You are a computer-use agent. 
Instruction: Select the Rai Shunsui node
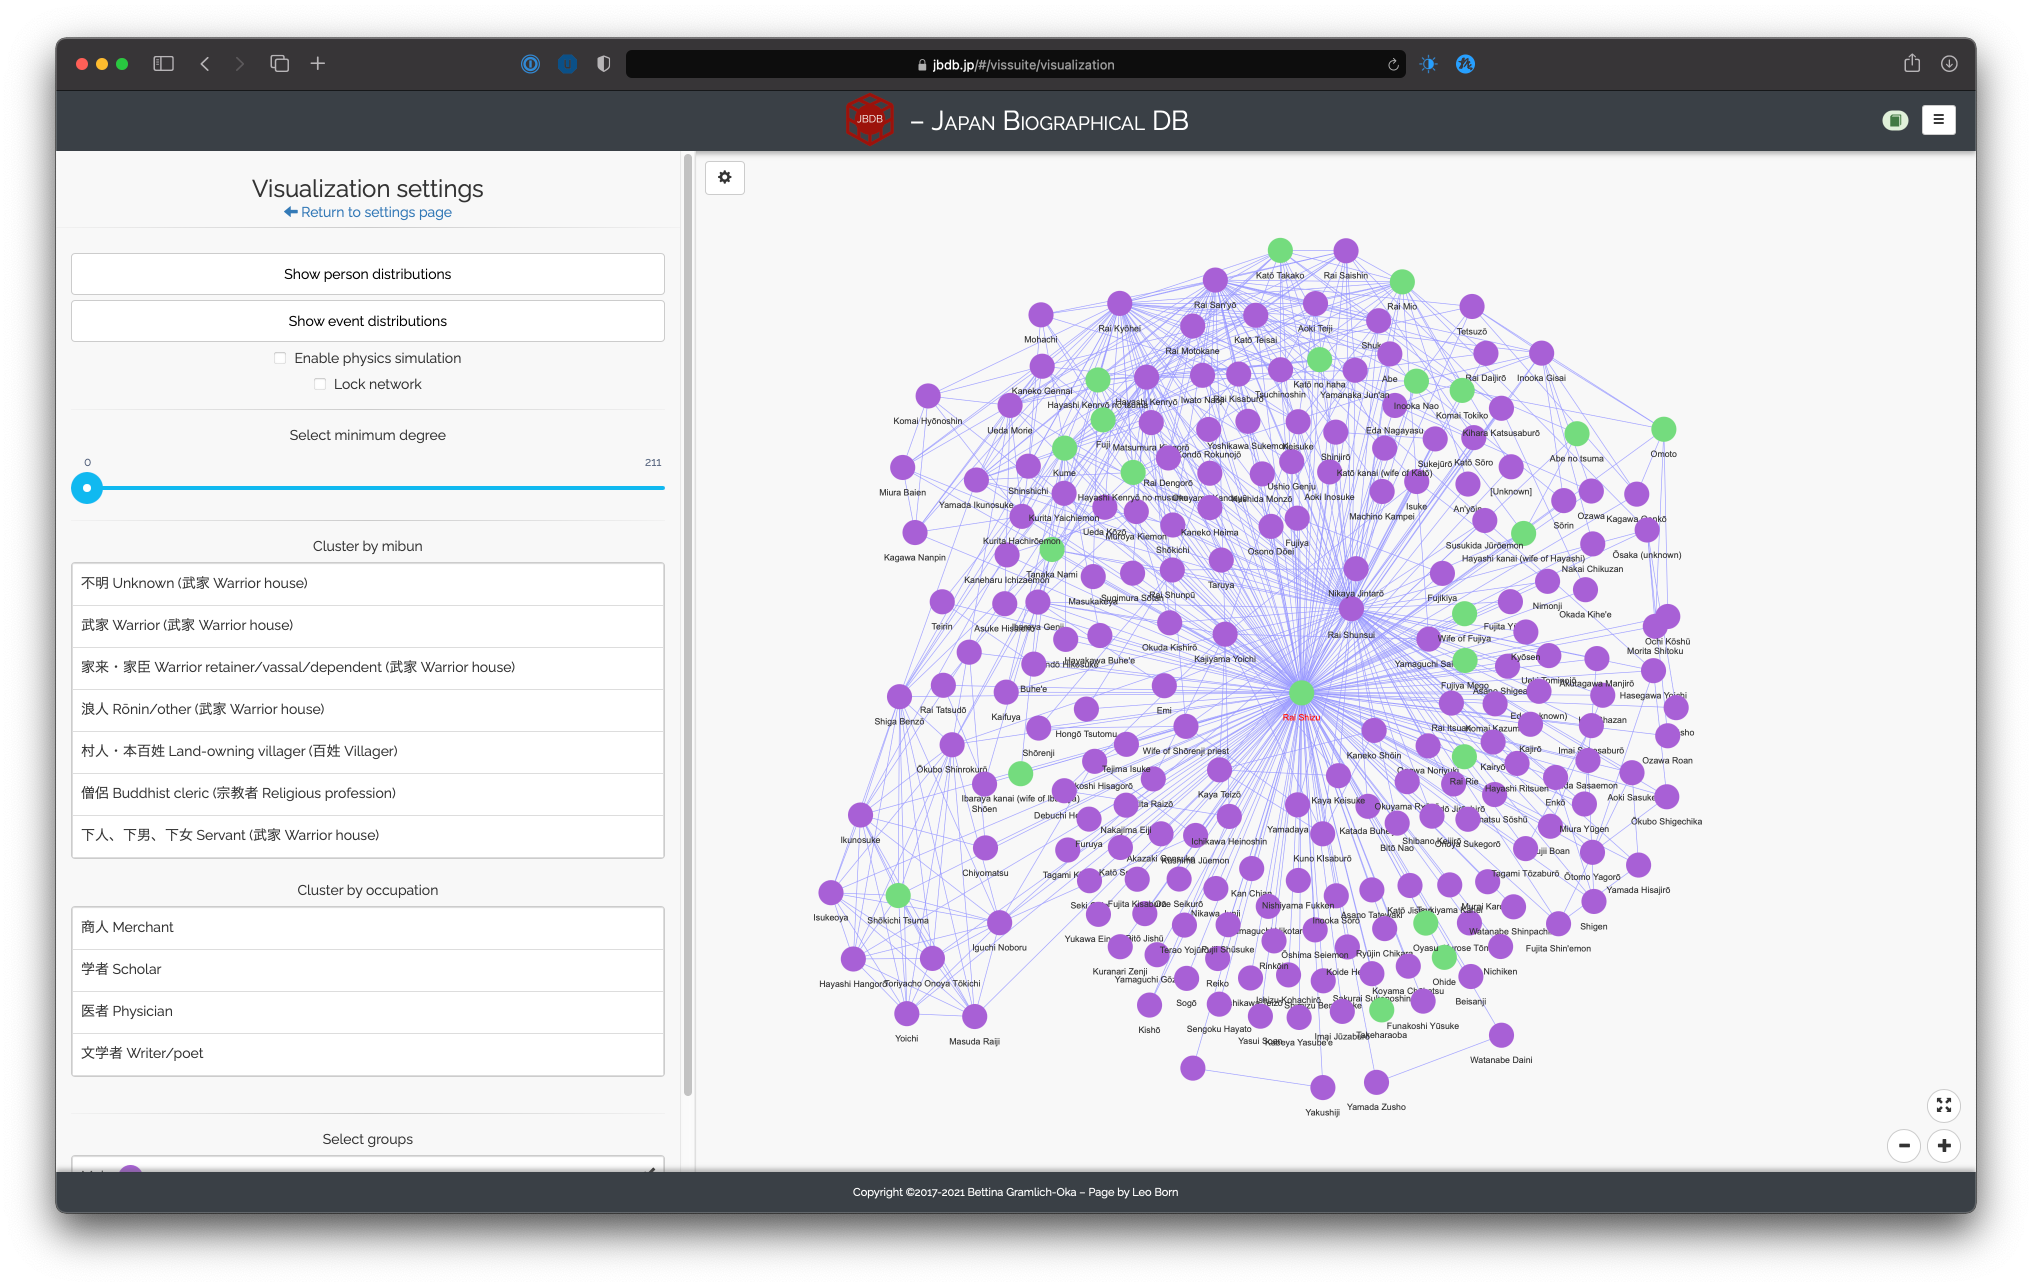tap(1351, 609)
